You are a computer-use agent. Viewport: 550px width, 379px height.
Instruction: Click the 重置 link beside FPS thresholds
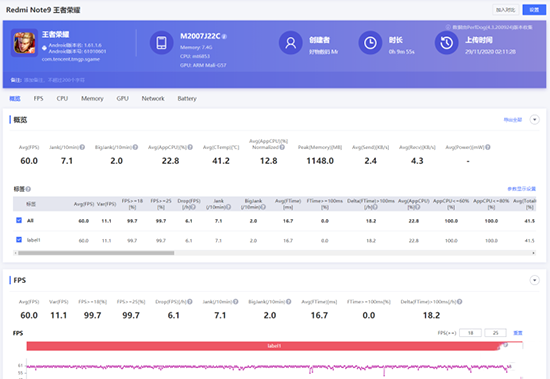click(x=518, y=333)
